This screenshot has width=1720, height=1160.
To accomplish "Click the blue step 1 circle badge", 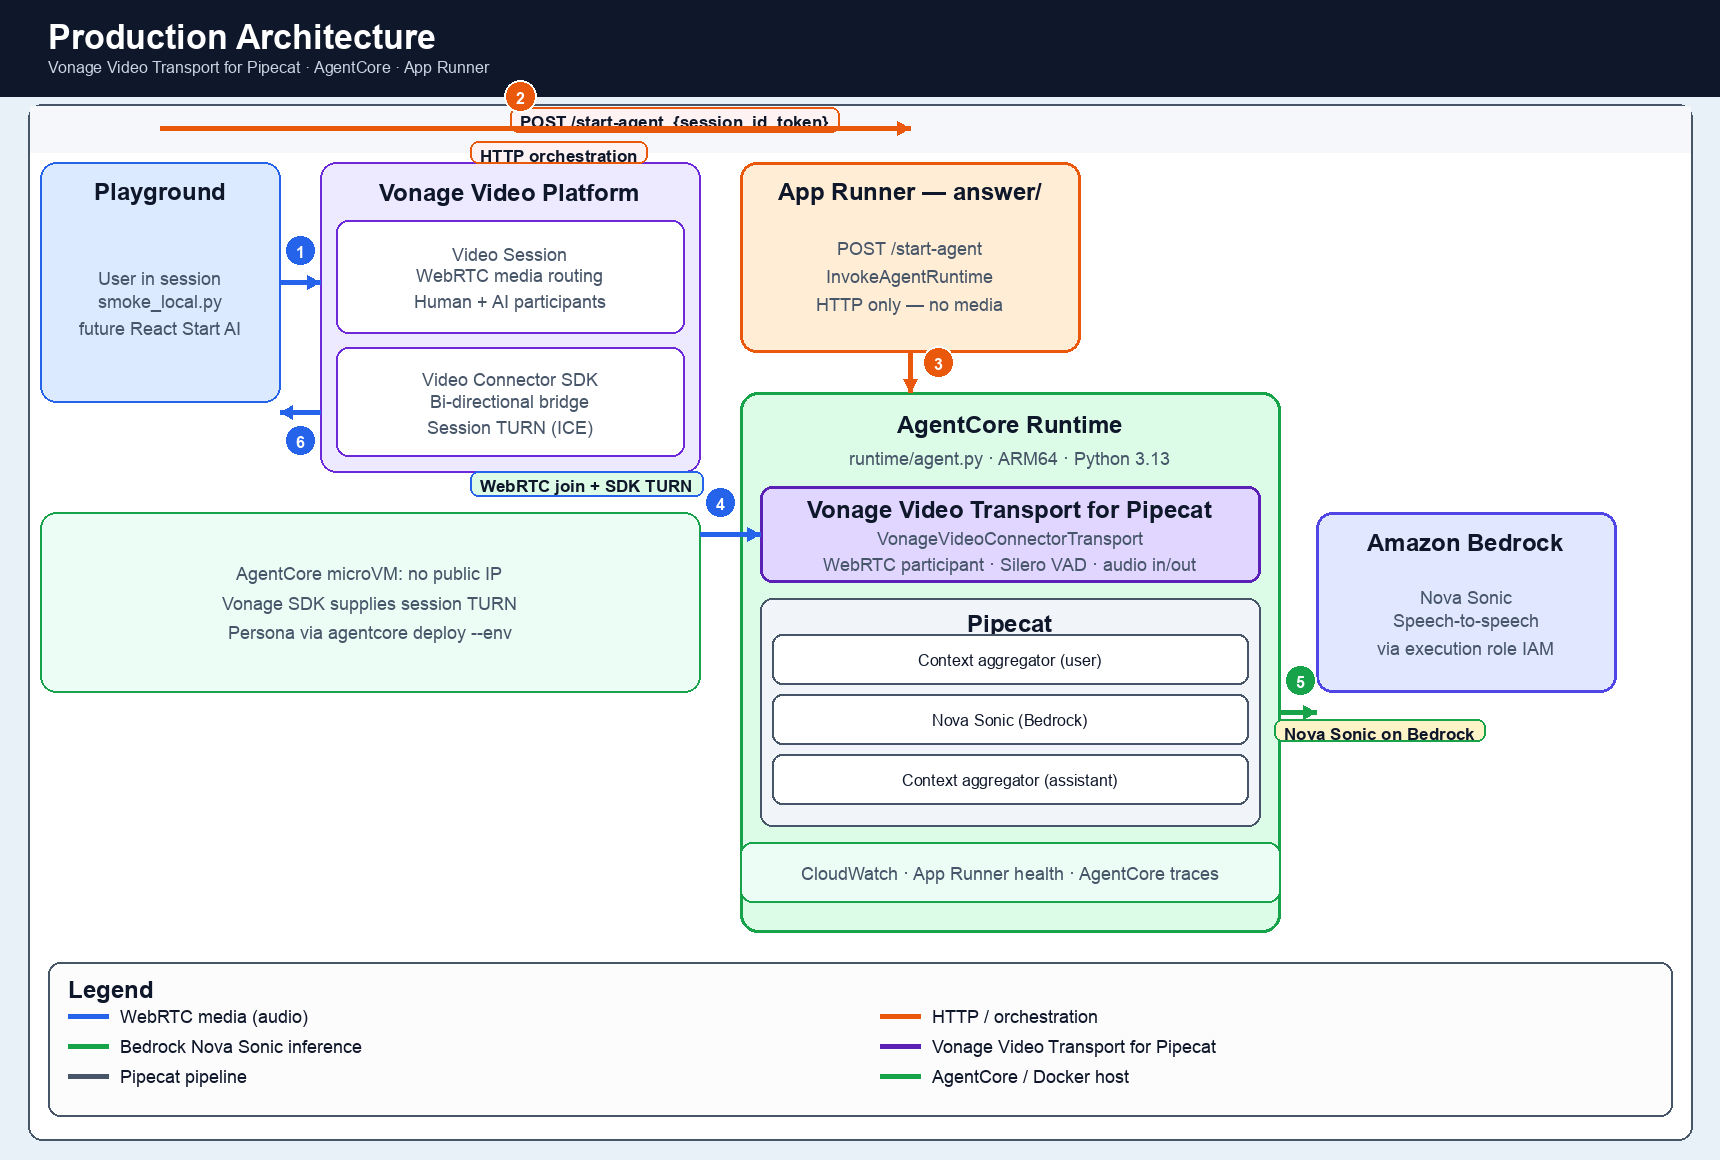I will 300,251.
